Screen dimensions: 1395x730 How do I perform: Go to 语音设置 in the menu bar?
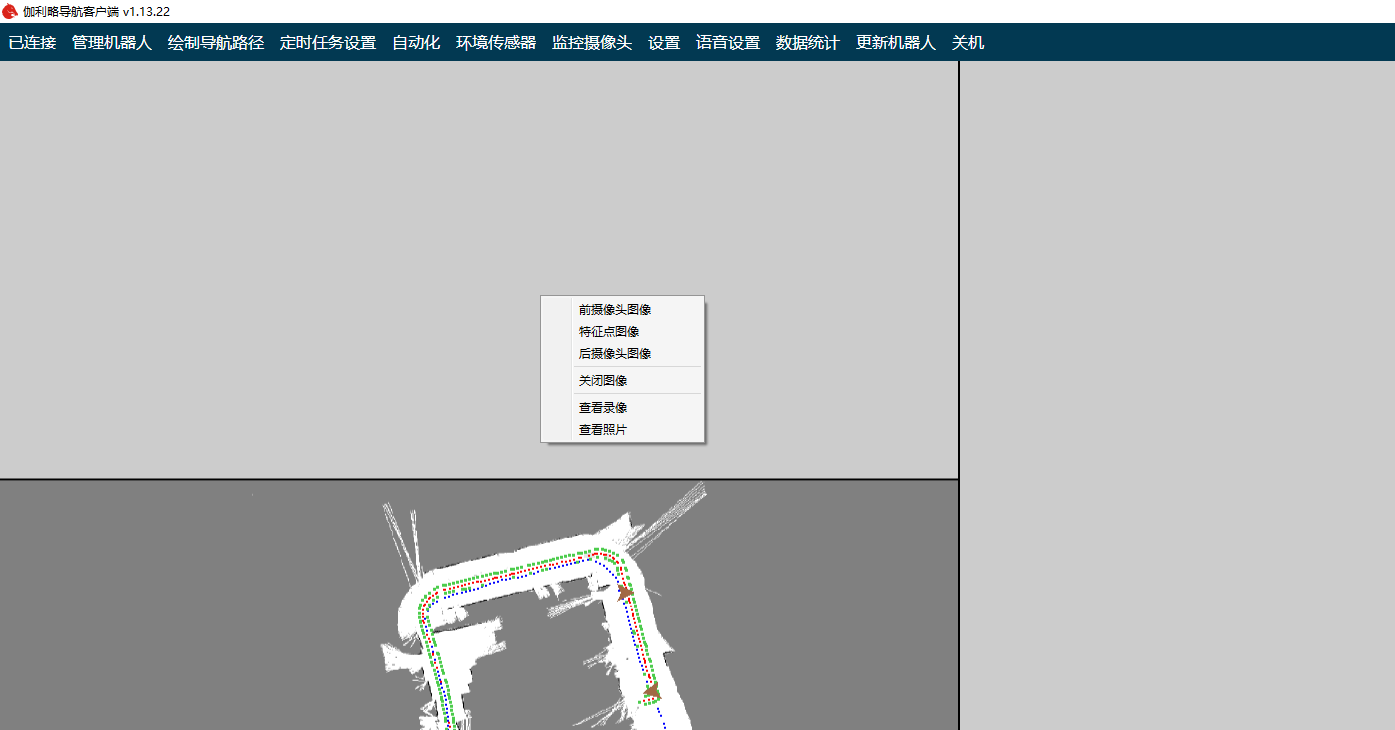click(728, 43)
